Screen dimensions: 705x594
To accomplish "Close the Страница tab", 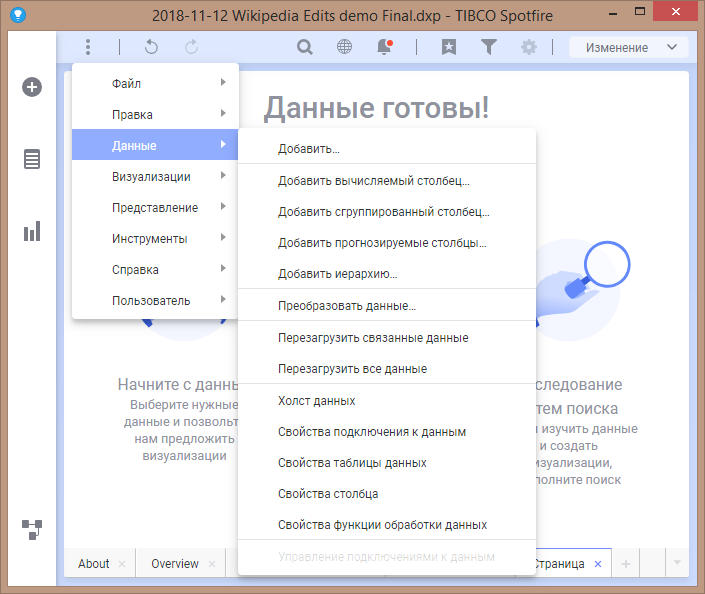I will pos(598,564).
